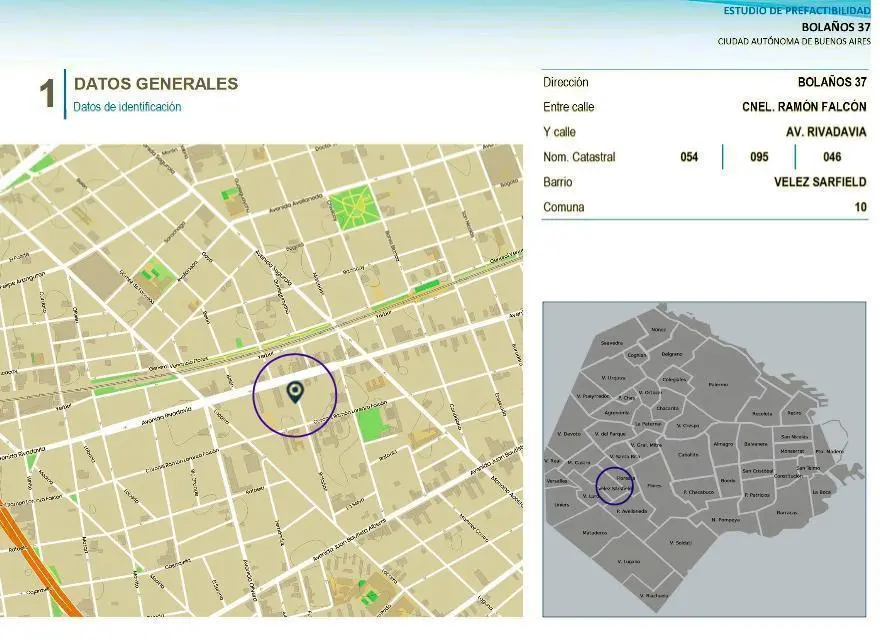Click 'V. Lugano' on the neighborhoods map

click(x=629, y=561)
